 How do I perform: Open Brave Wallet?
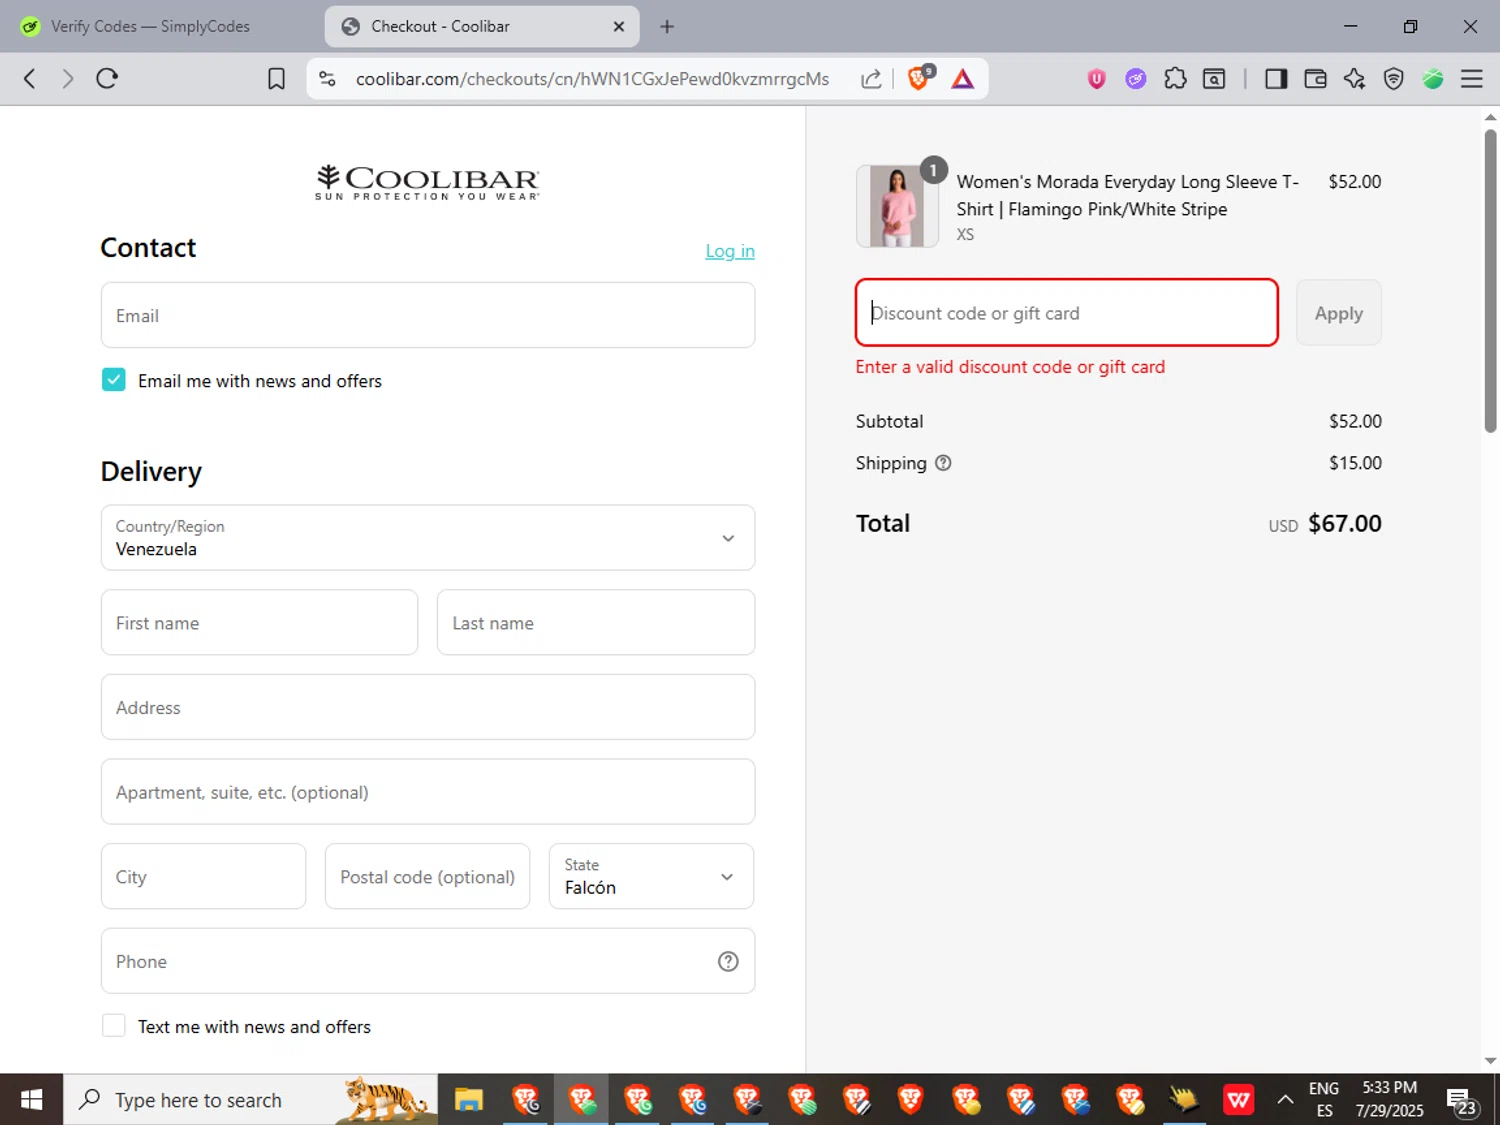1315,79
